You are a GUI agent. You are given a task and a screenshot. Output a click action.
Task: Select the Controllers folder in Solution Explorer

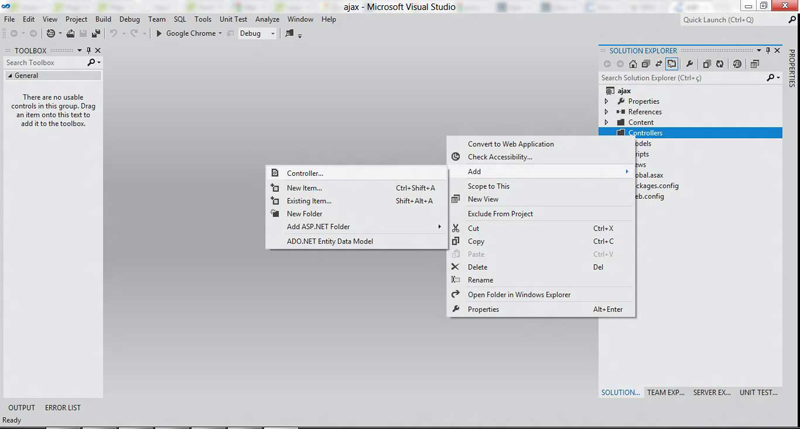tap(690, 133)
